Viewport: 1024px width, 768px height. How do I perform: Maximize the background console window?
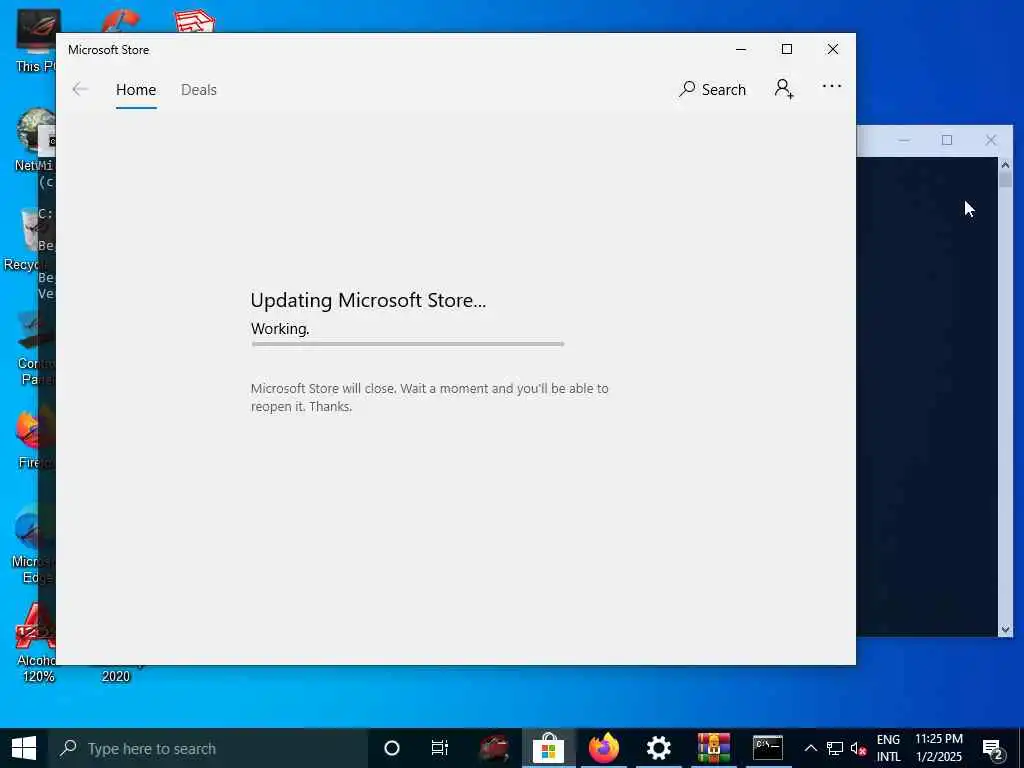point(947,140)
